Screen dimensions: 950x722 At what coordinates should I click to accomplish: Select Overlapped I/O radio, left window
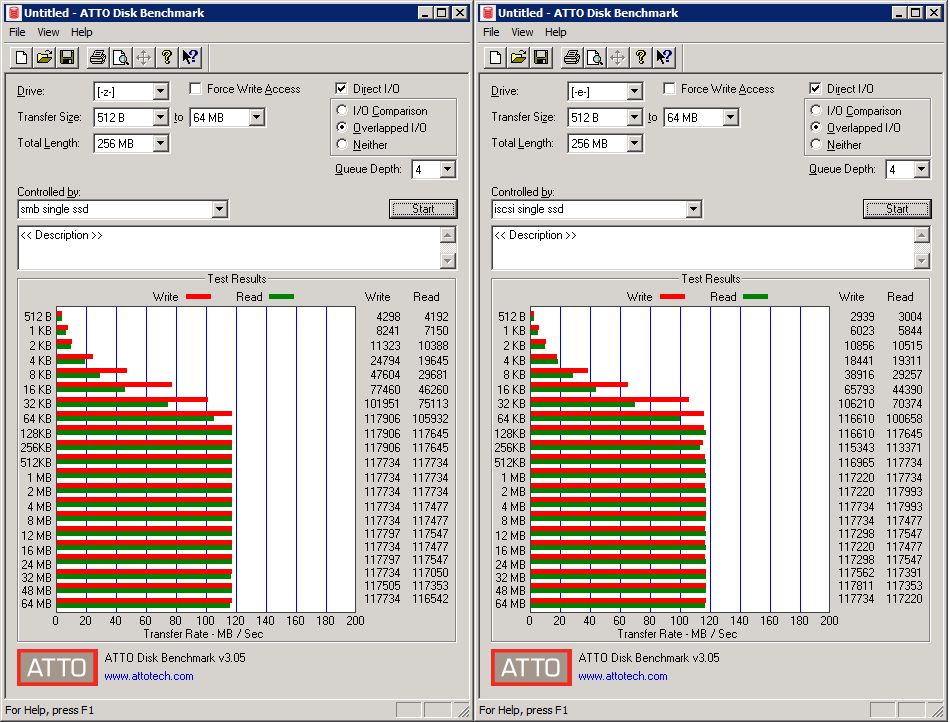(342, 127)
